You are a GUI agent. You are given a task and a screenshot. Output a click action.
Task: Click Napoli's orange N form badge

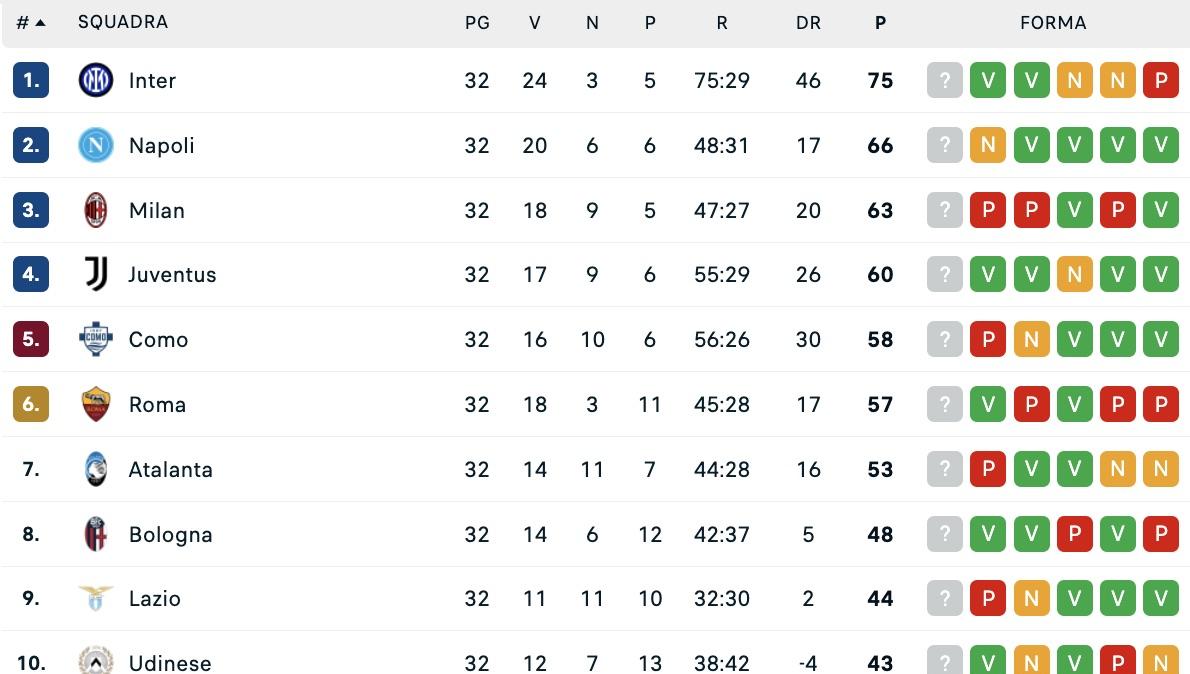coord(988,145)
